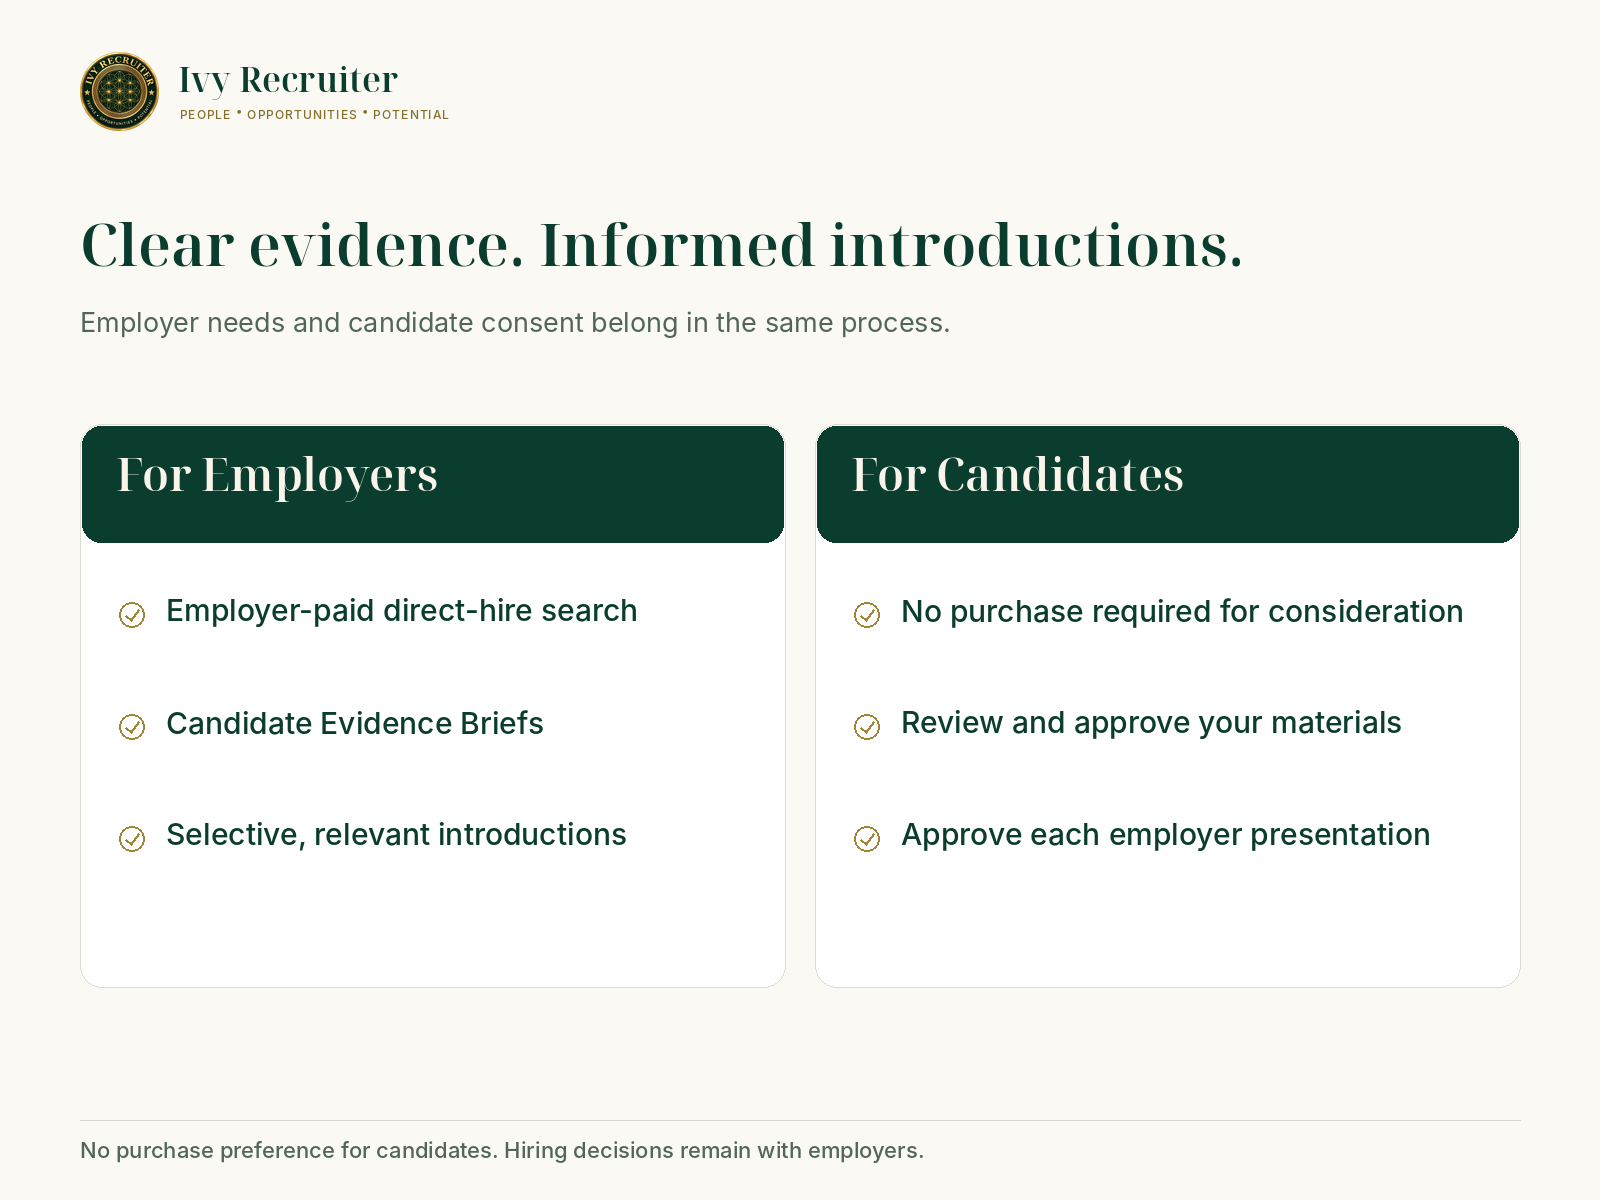1600x1200 pixels.
Task: Click the checkmark icon beside Approve each employer presentation
Action: [x=867, y=838]
